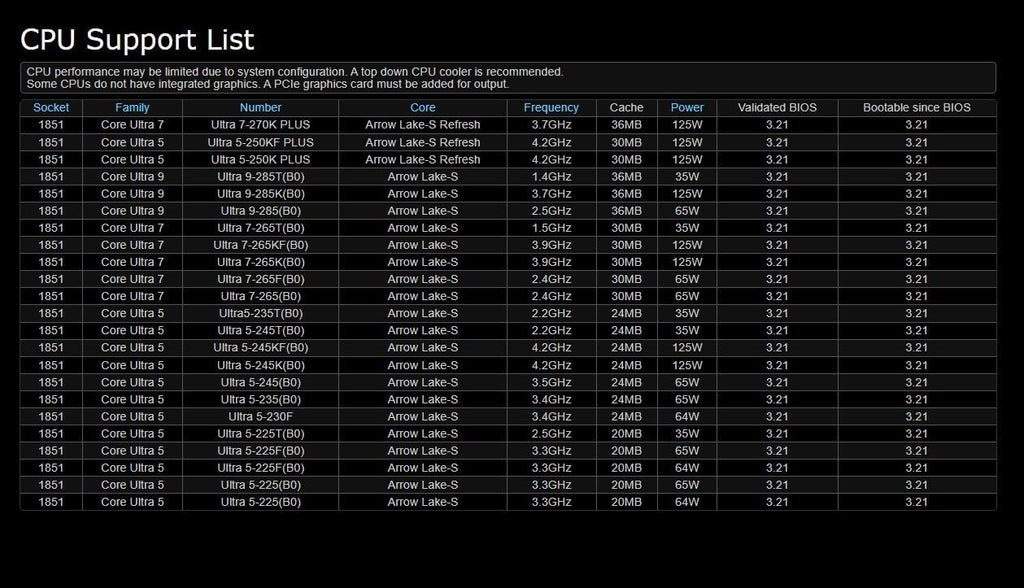Image resolution: width=1024 pixels, height=588 pixels.
Task: Click the Ultra 5-230F cell
Action: point(261,416)
